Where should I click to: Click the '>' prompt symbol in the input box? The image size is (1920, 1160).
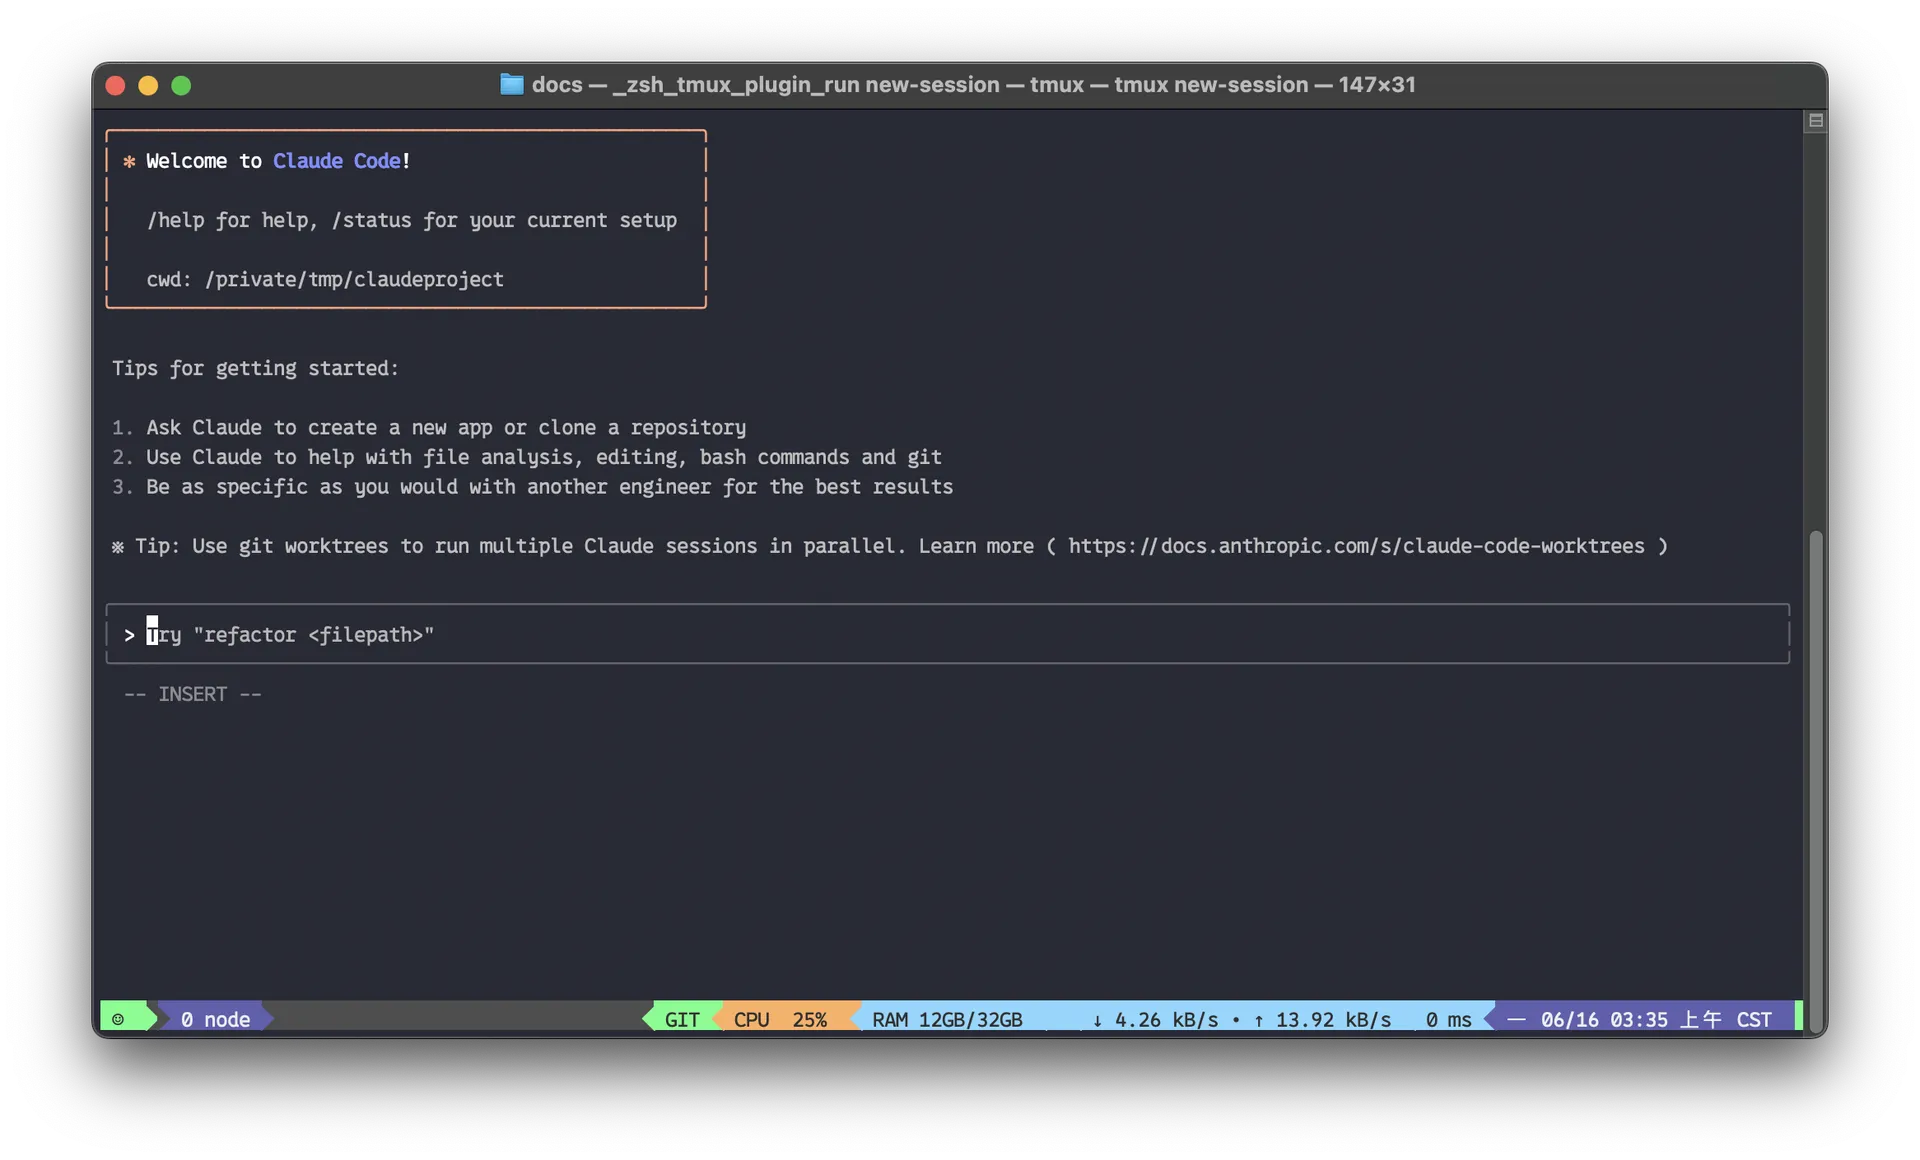click(129, 635)
